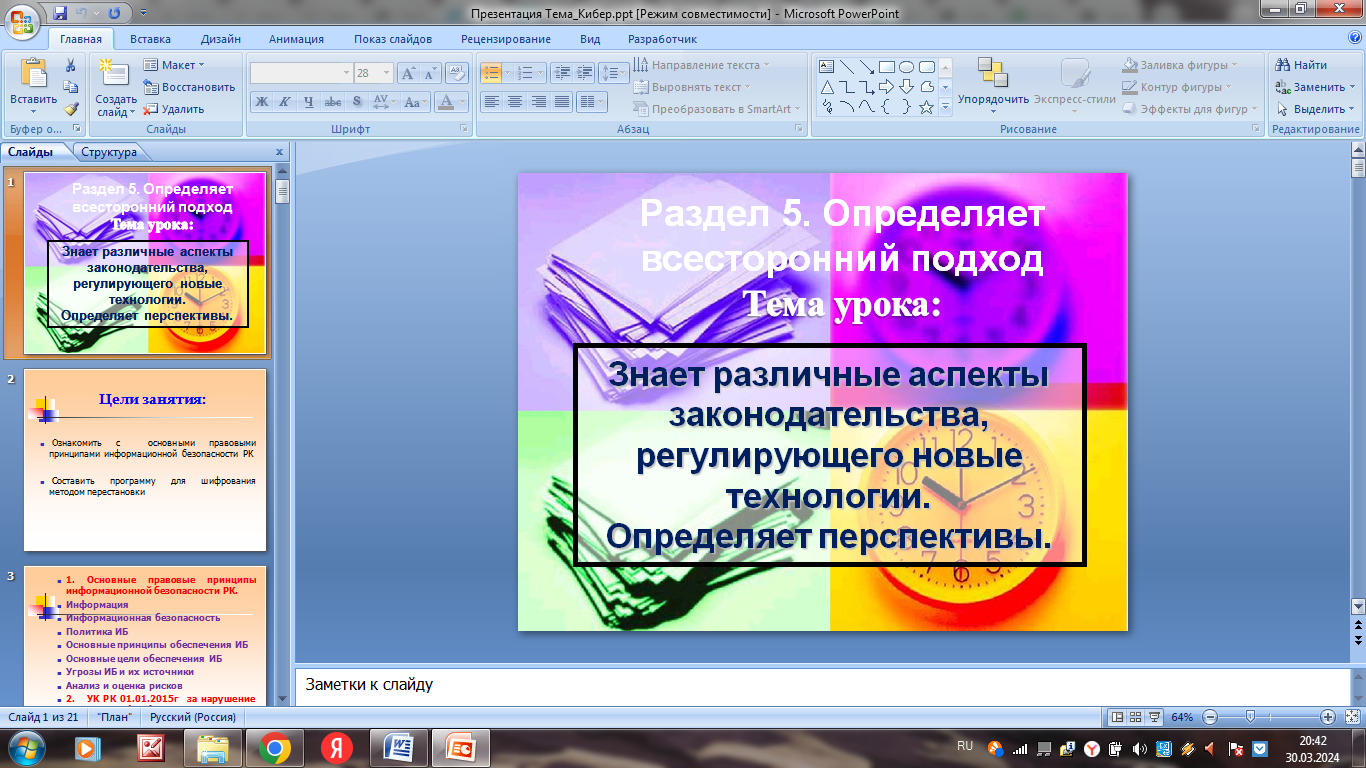
Task: Expand shapes gallery More arrow
Action: click(x=946, y=107)
